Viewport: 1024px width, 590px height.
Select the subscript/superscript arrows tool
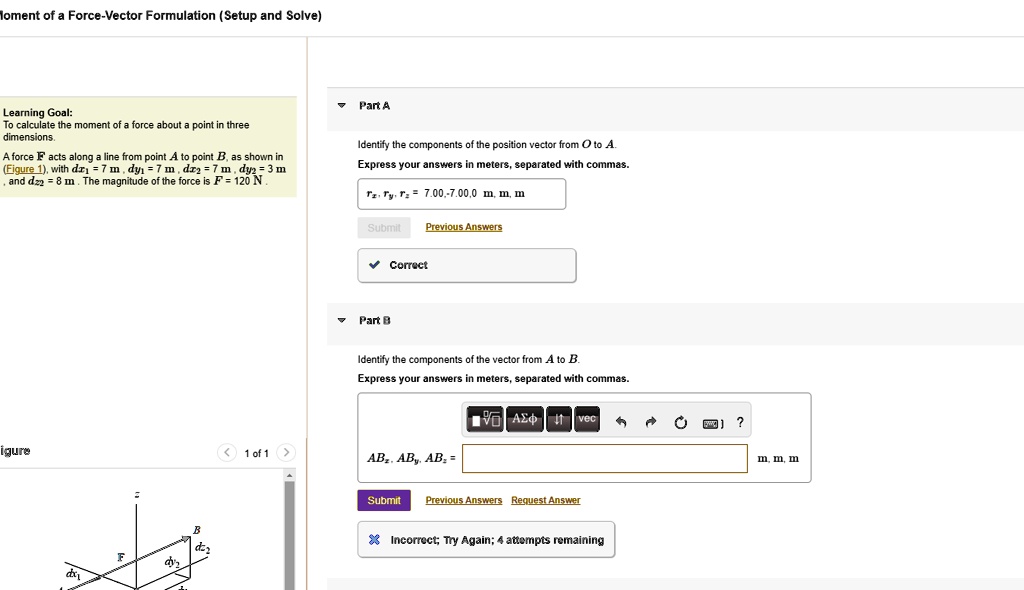tap(558, 419)
